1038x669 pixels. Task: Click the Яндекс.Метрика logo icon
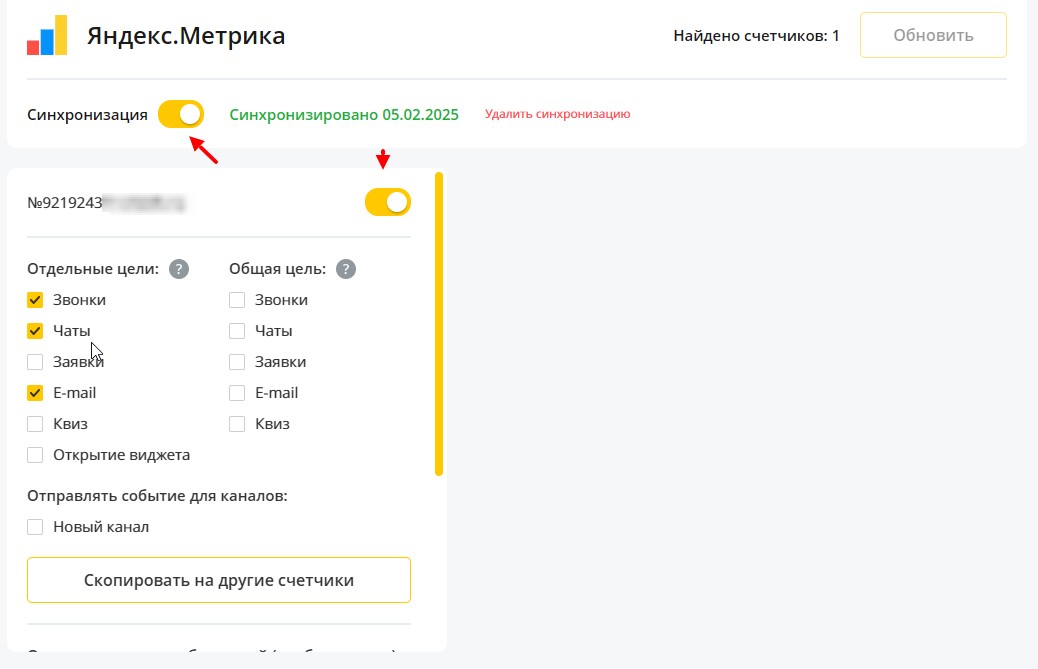(47, 35)
